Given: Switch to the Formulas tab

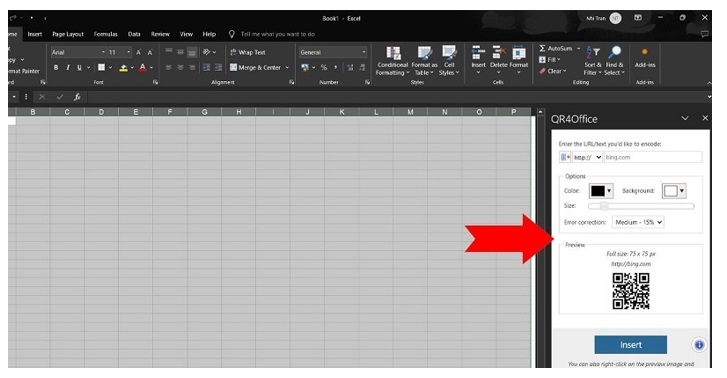Looking at the screenshot, I should 105,34.
